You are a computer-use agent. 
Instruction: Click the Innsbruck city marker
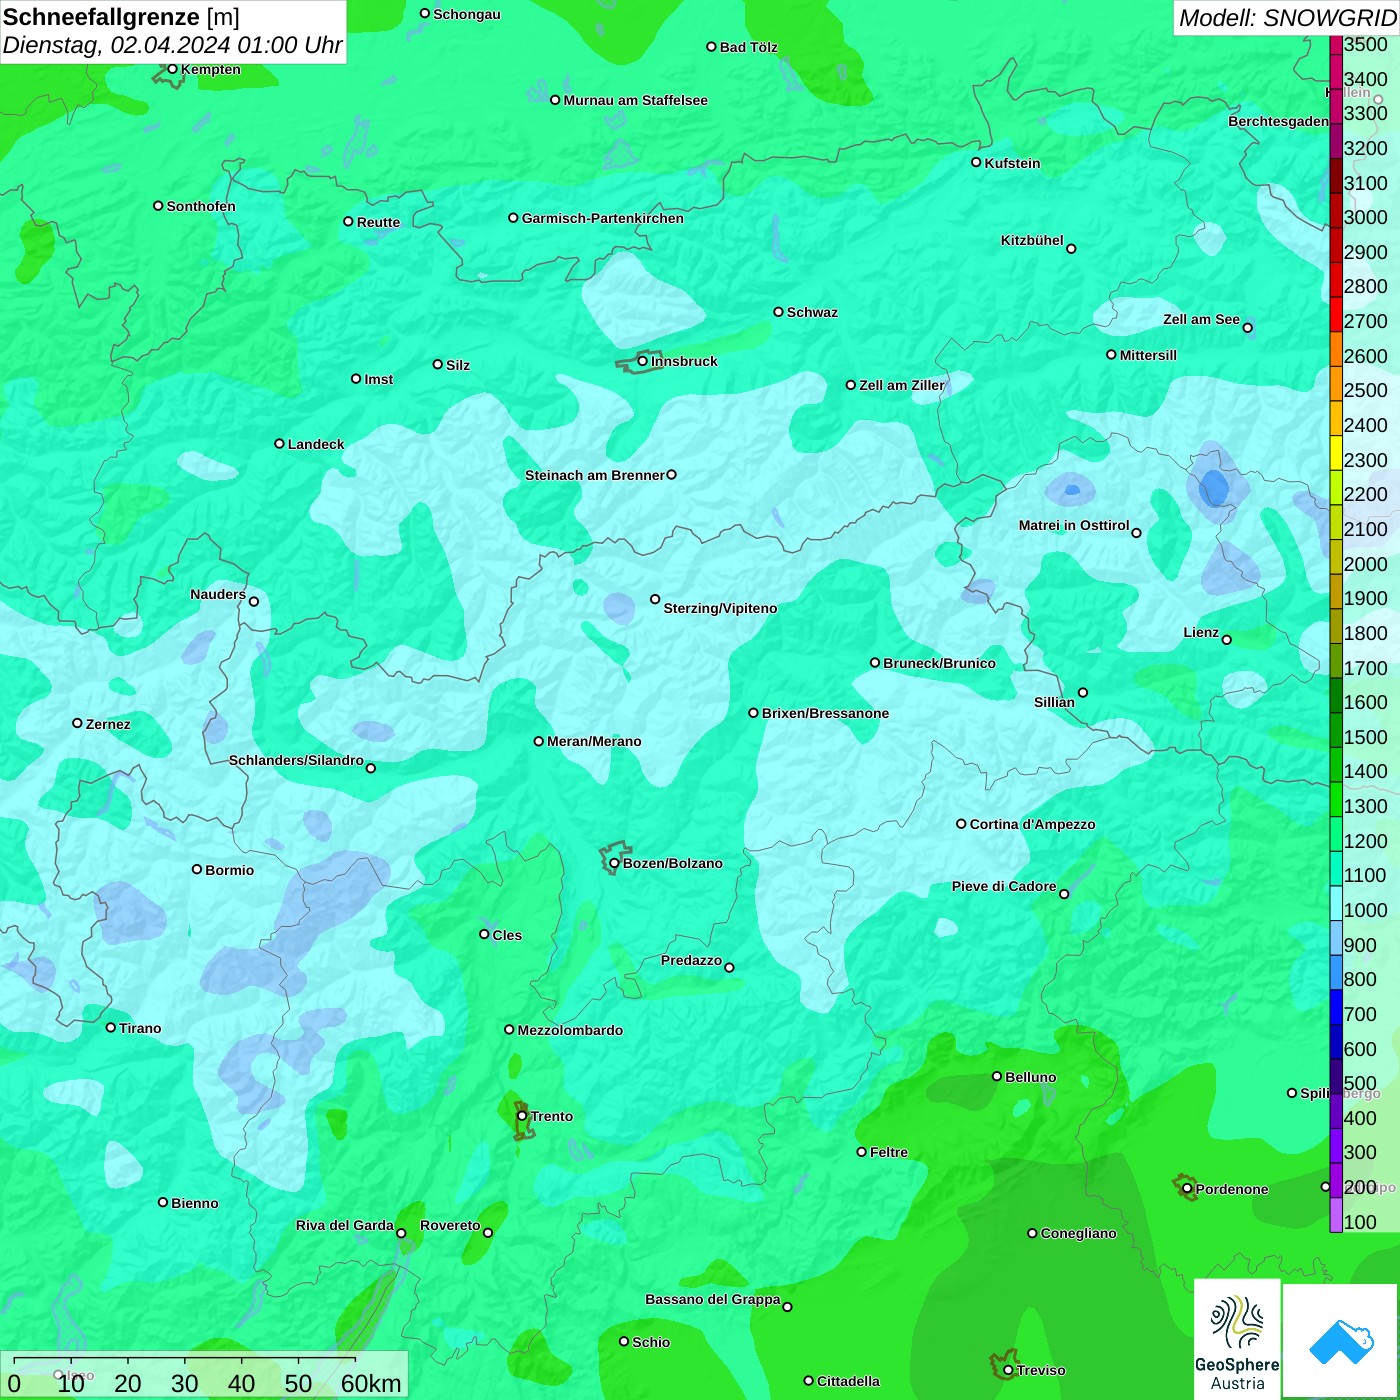click(643, 361)
